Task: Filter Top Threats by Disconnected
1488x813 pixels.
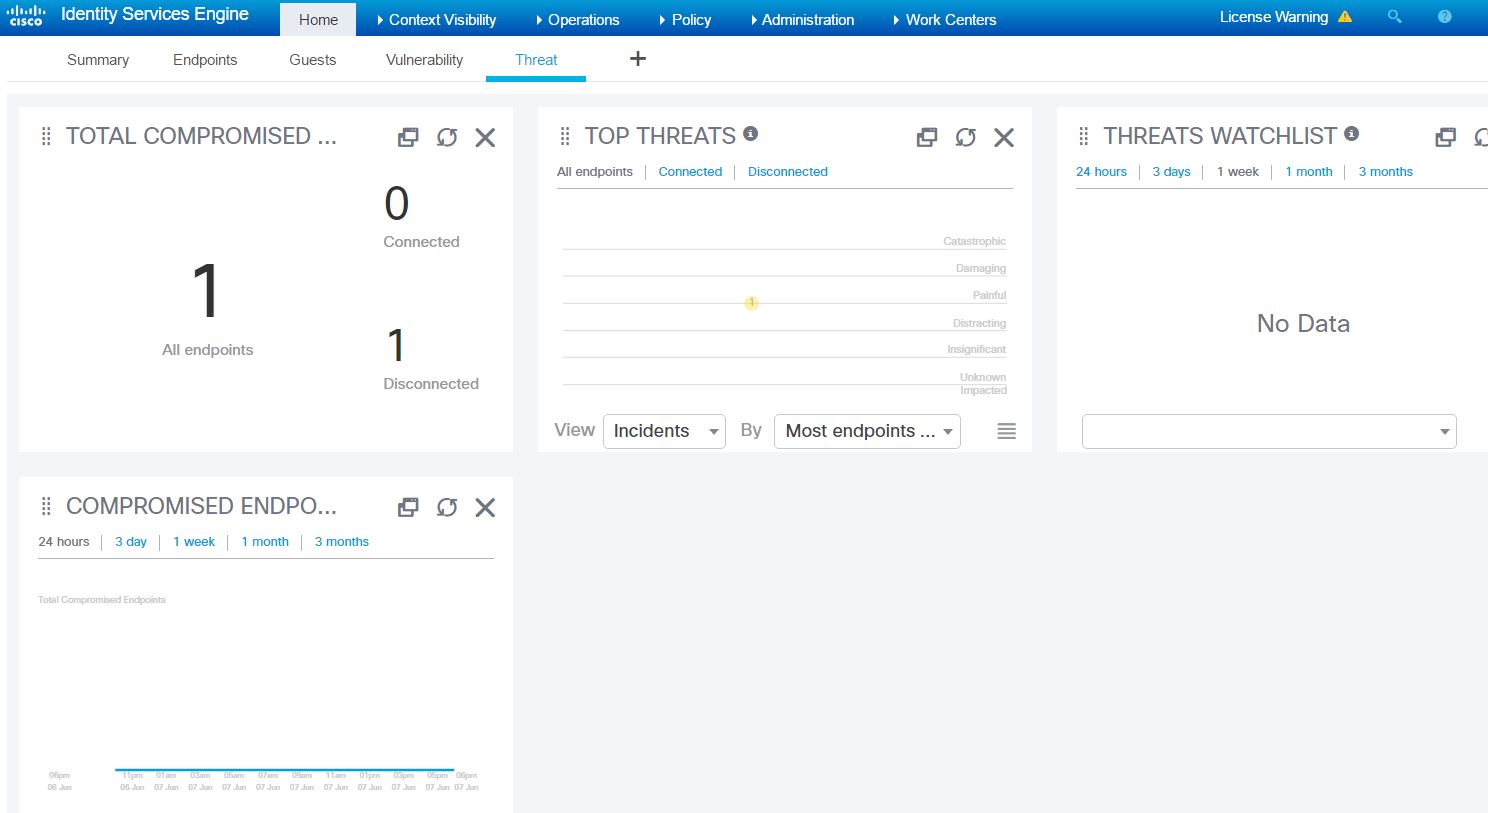Action: (788, 172)
